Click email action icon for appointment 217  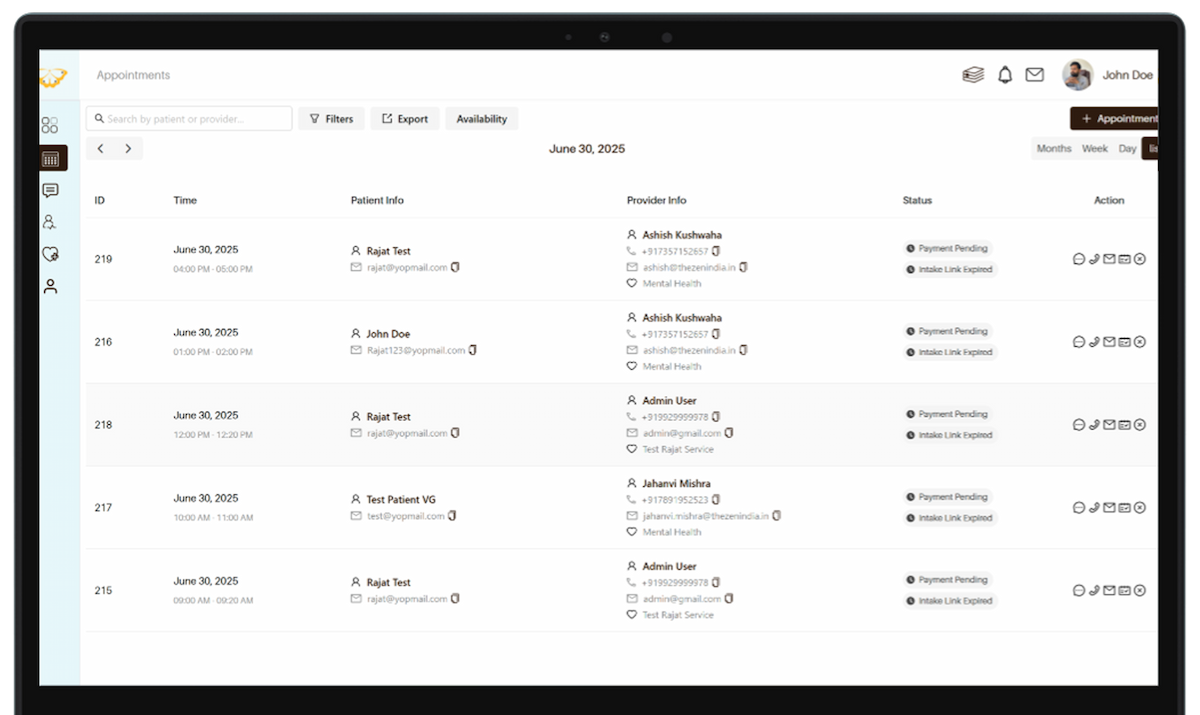pos(1109,508)
